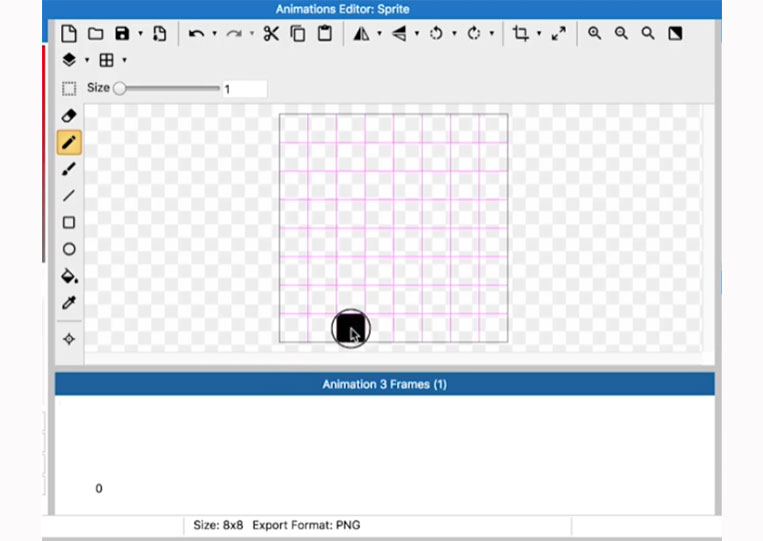Click the Crop tool icon
The image size is (763, 541).
tap(521, 34)
